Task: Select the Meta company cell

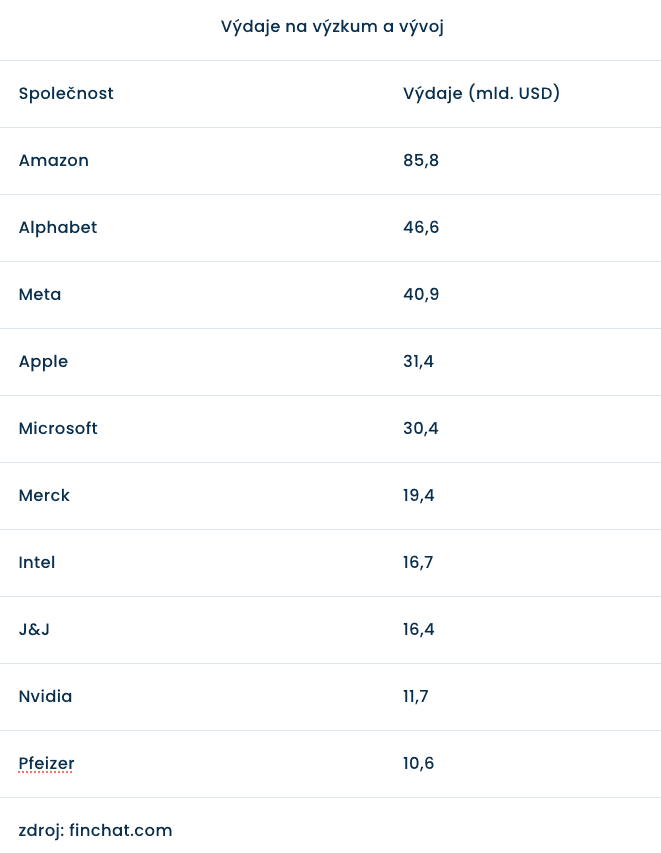Action: pos(40,295)
